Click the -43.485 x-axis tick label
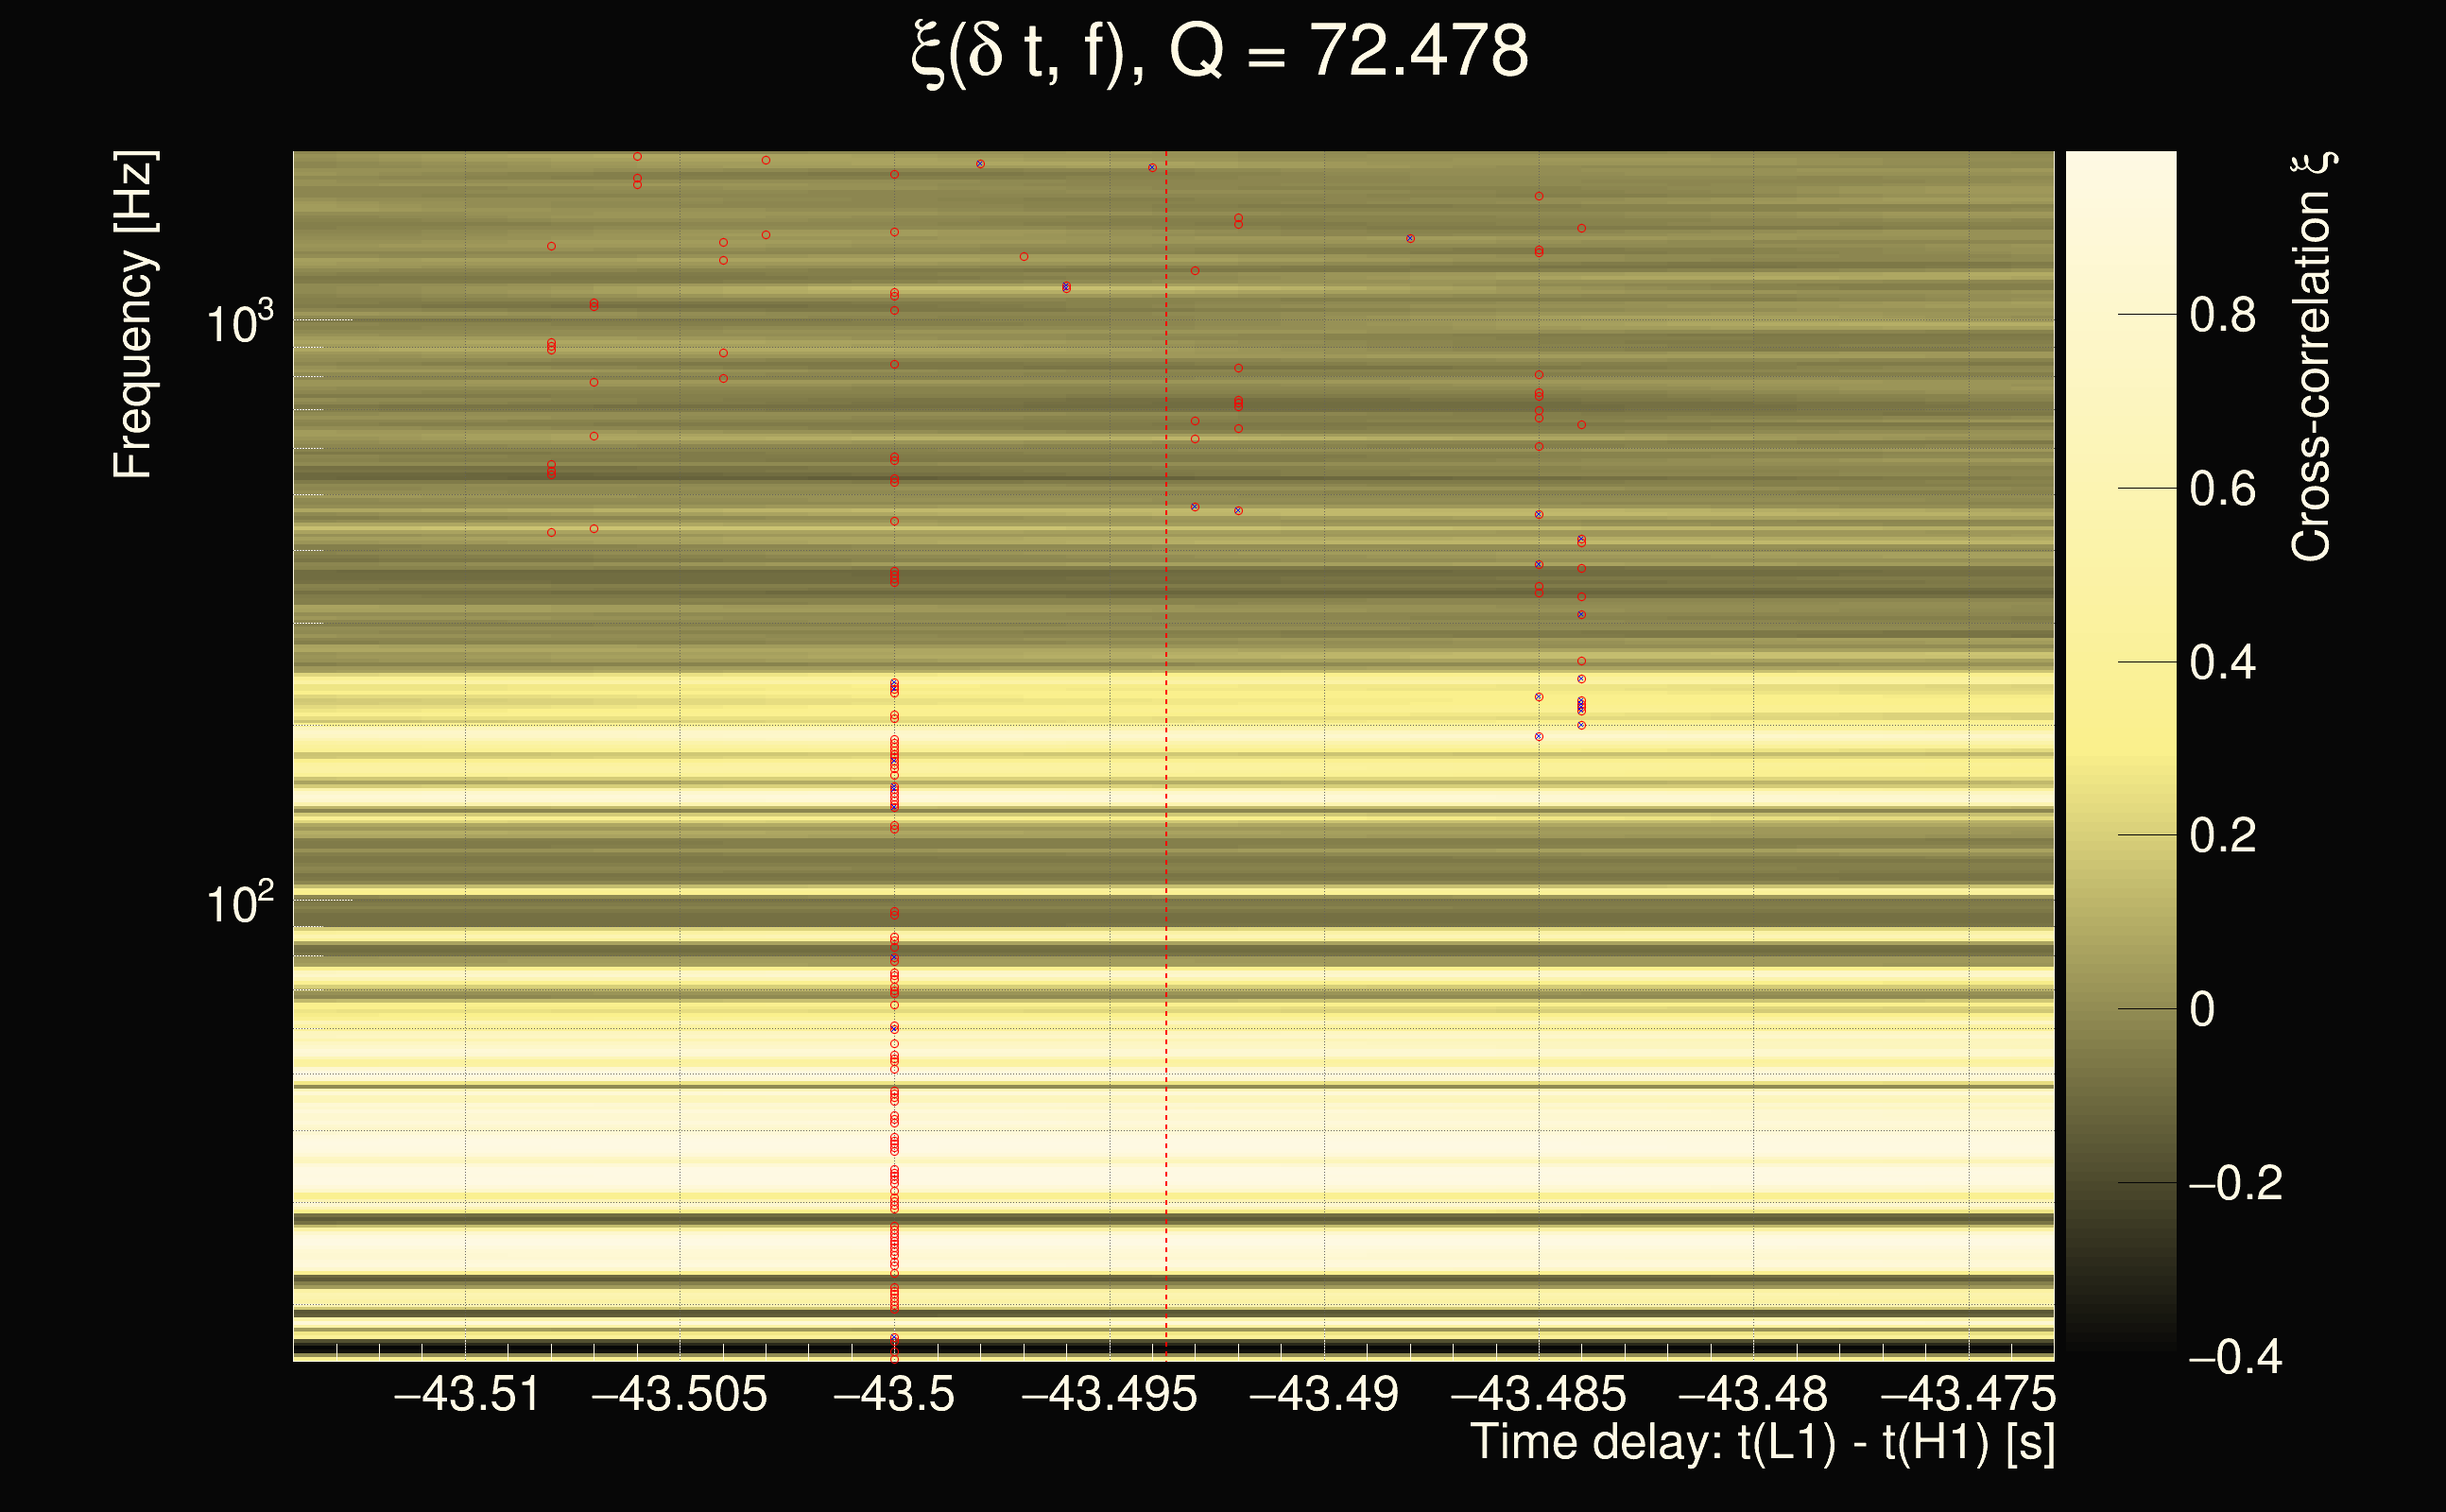The height and width of the screenshot is (1512, 2446). (x=1538, y=1394)
